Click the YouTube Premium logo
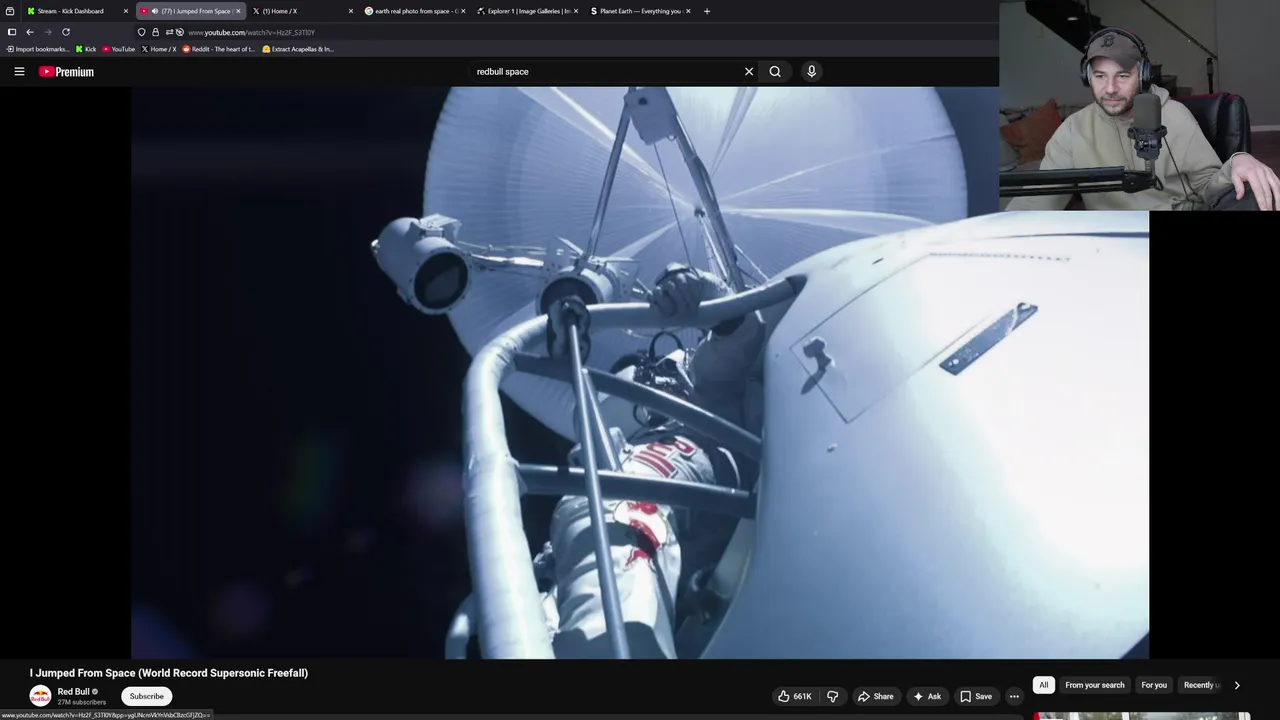This screenshot has width=1280, height=720. [66, 71]
